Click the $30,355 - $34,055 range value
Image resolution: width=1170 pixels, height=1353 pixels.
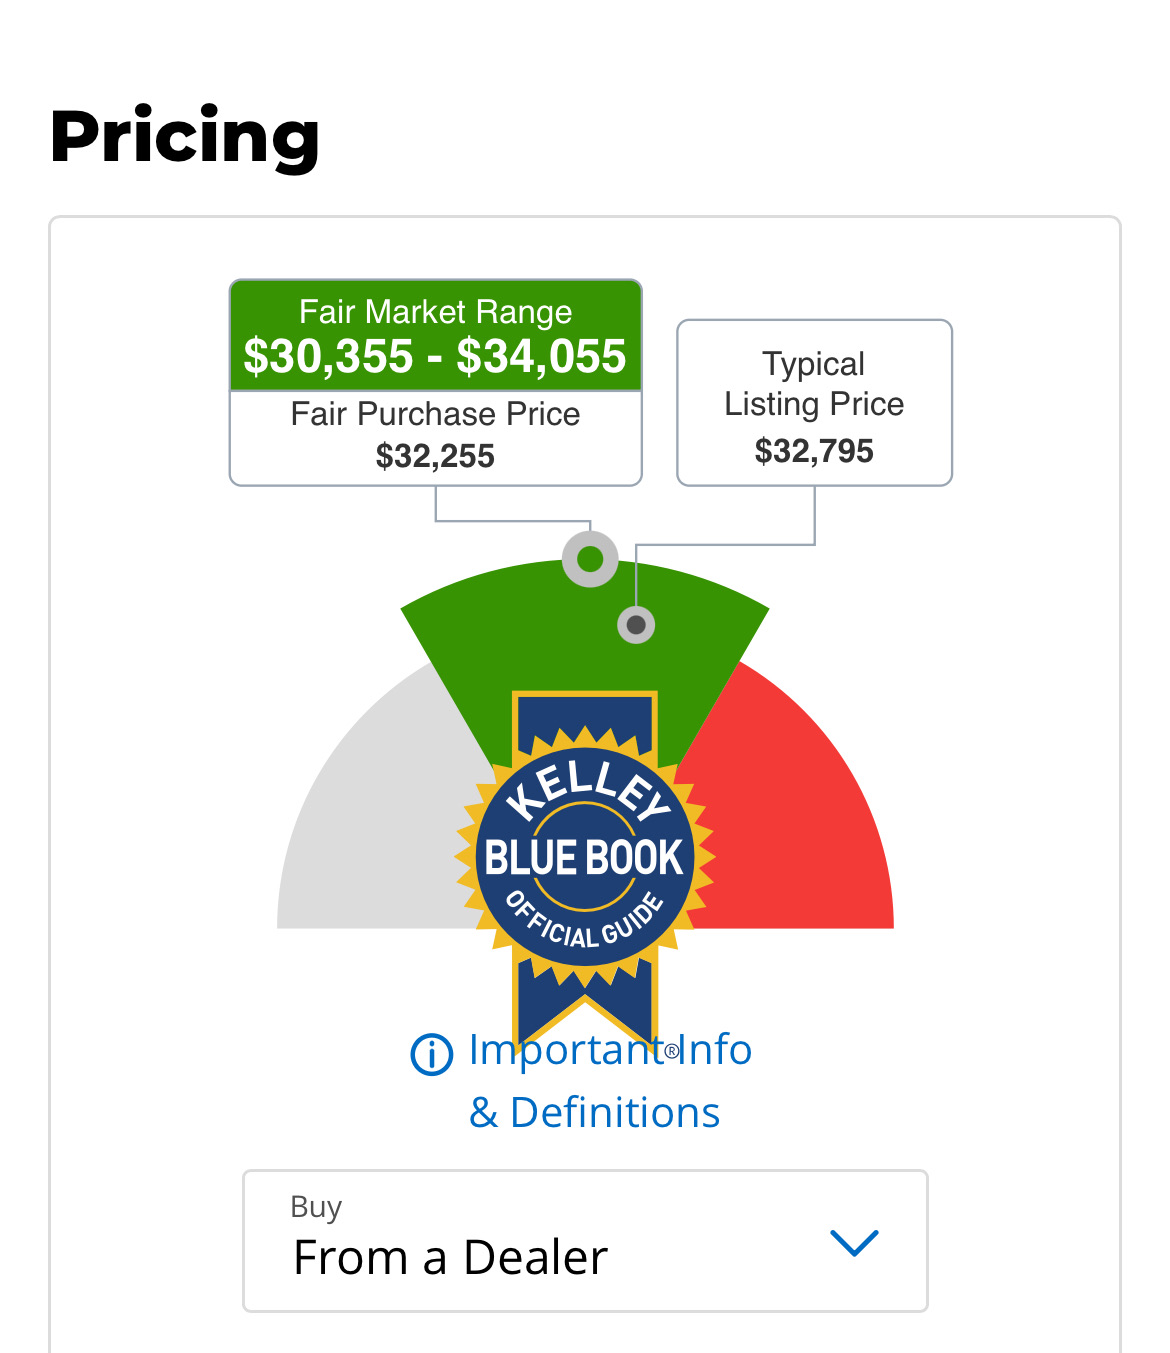[435, 357]
